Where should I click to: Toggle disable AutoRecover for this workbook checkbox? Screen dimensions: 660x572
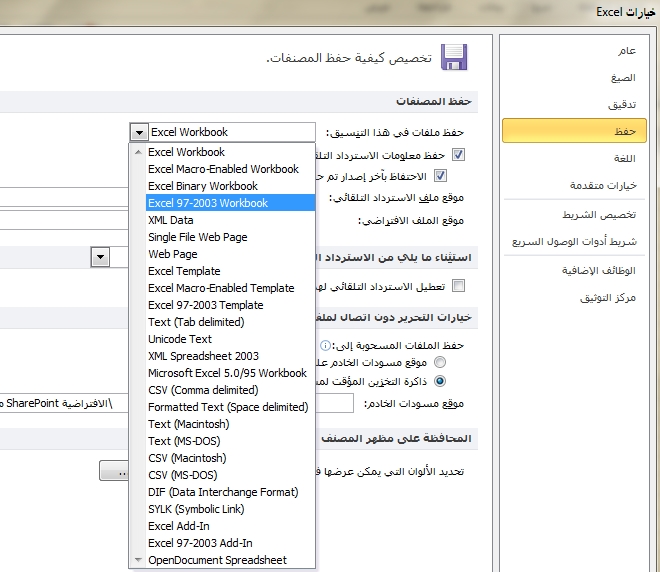click(x=458, y=286)
